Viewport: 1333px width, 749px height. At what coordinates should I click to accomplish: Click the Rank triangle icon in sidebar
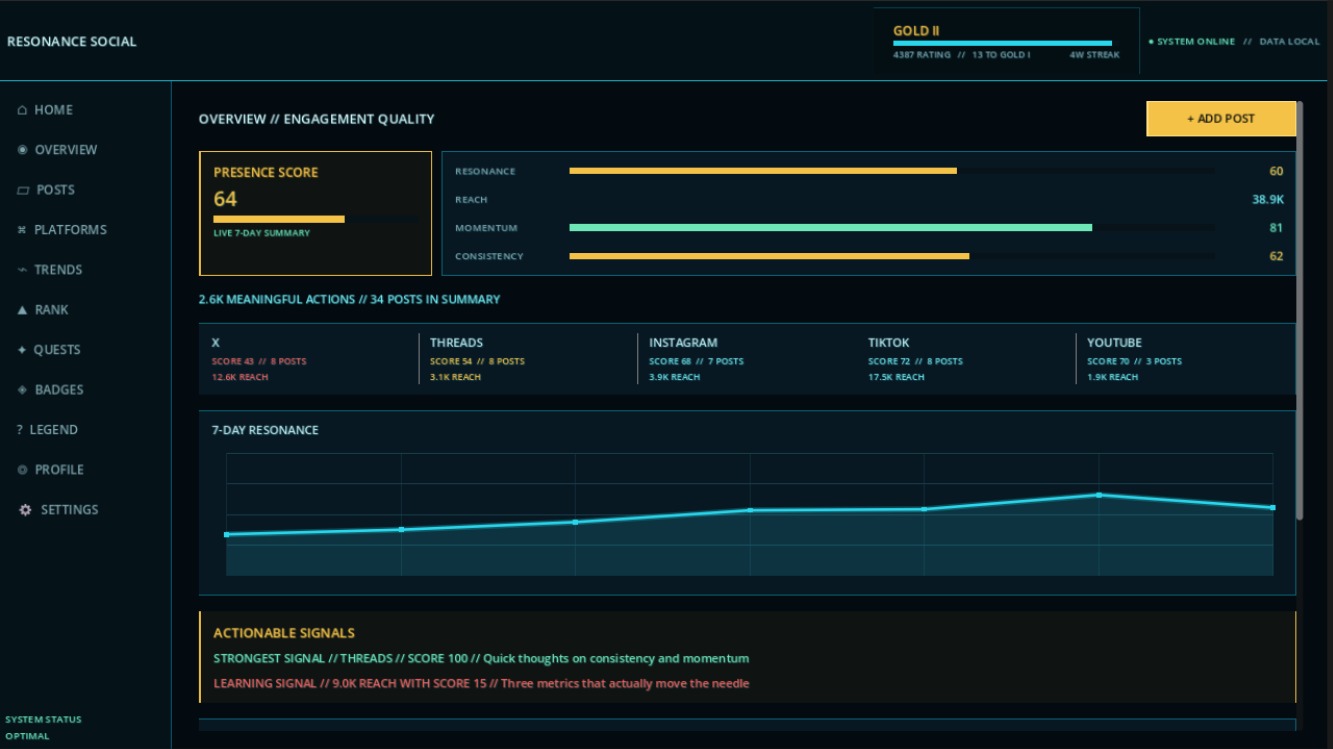click(22, 310)
